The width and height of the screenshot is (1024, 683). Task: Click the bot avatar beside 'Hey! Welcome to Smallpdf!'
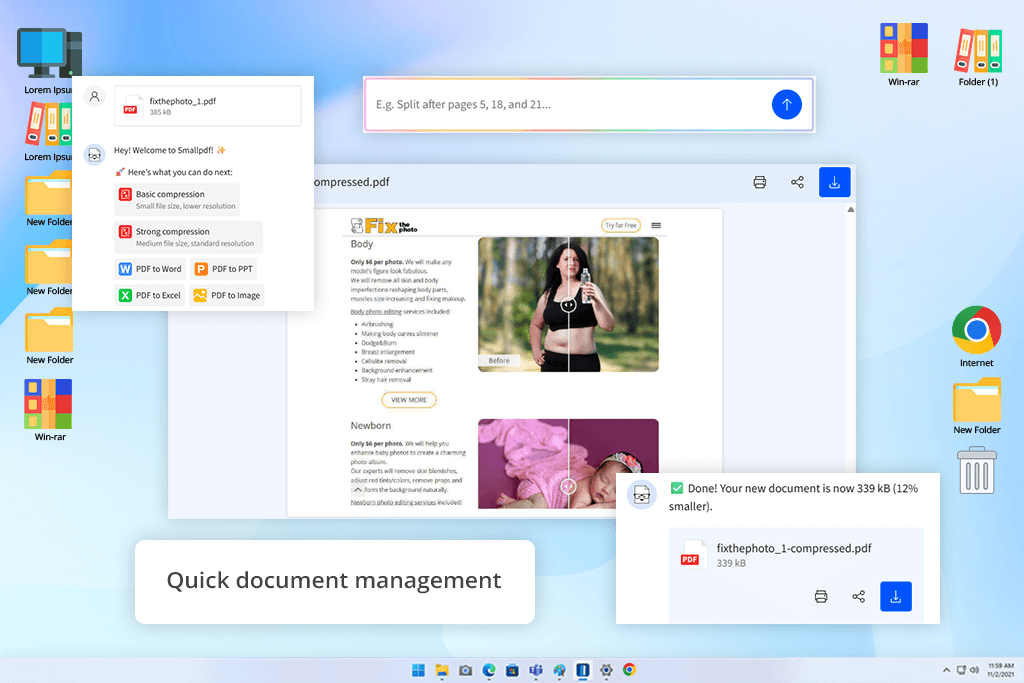[95, 155]
